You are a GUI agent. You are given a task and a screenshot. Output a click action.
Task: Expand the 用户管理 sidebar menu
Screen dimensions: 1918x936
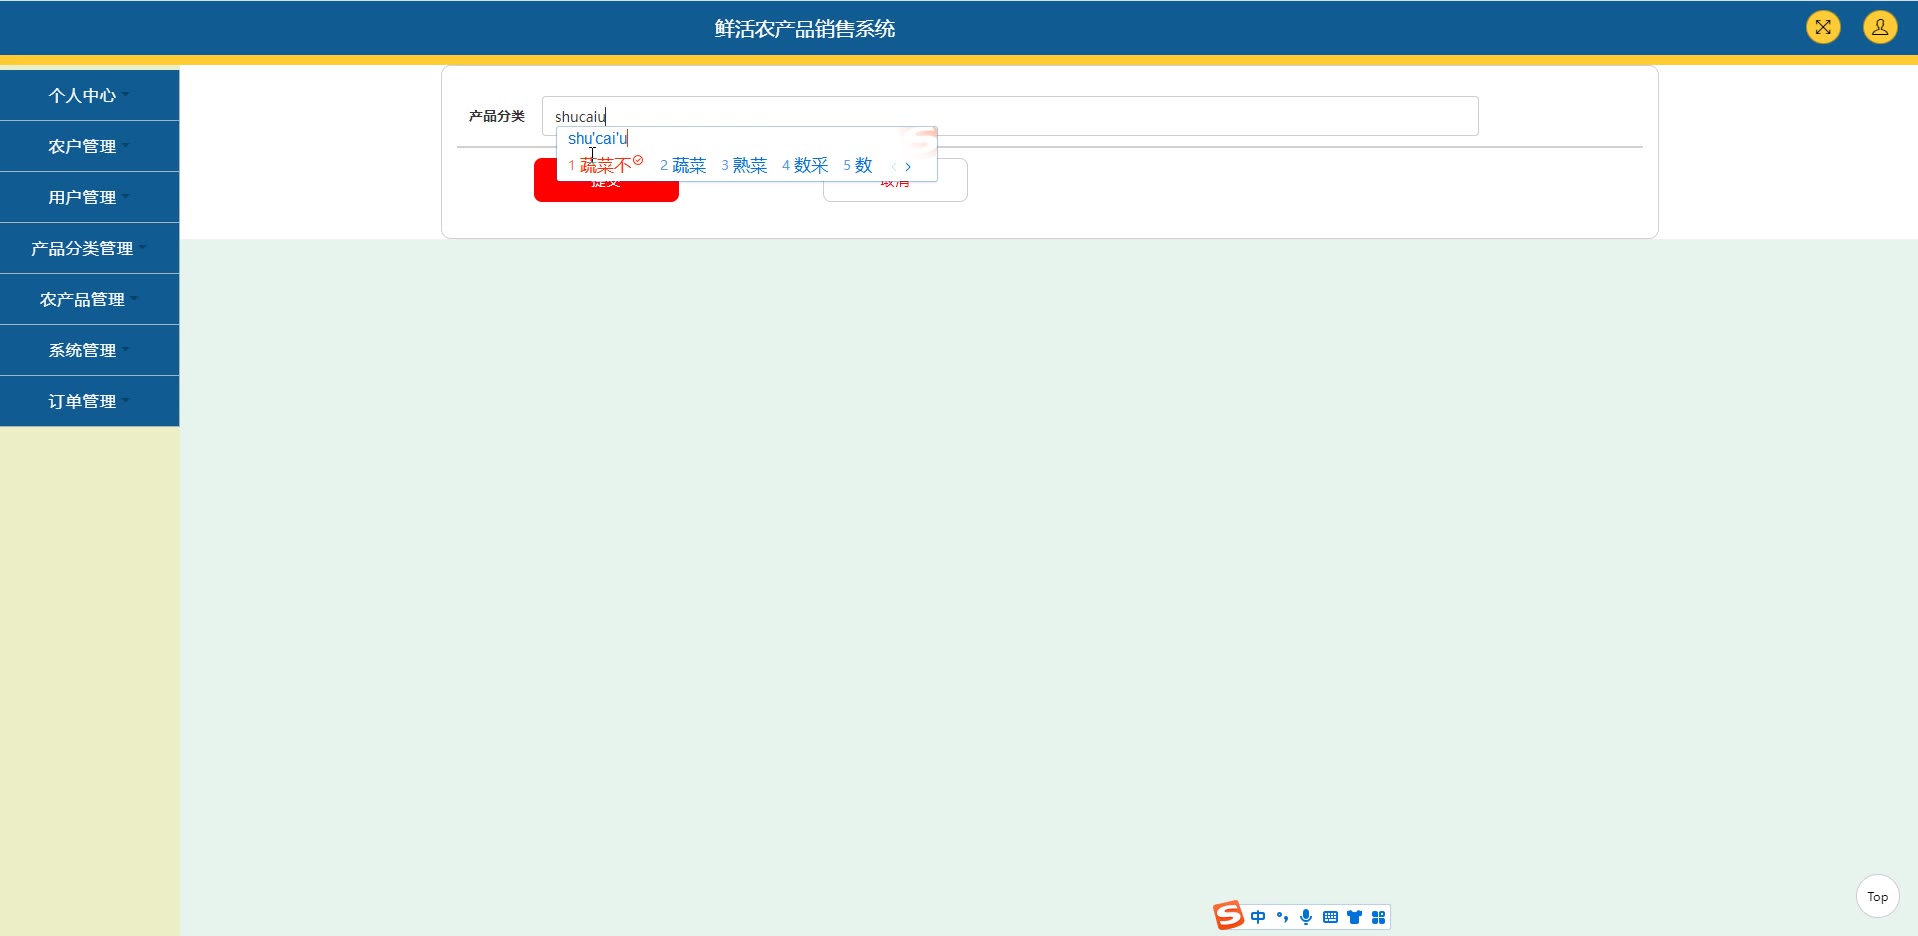pyautogui.click(x=90, y=197)
